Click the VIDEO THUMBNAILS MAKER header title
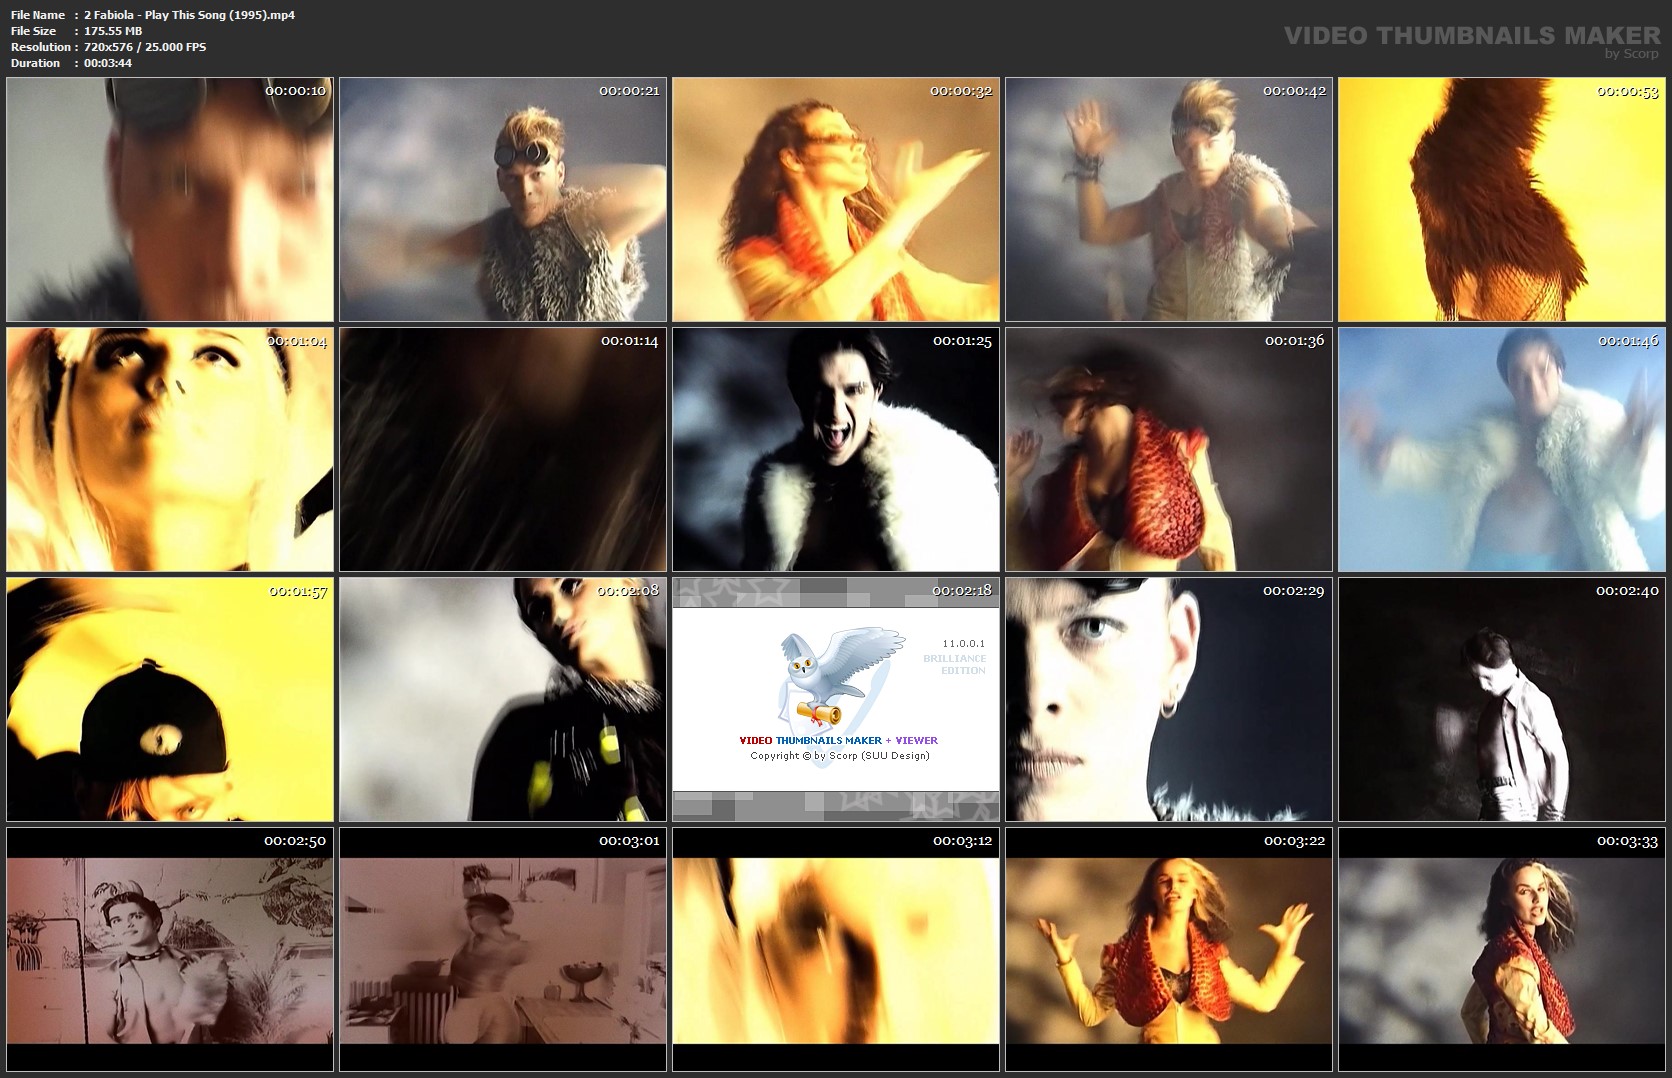 [x=1472, y=35]
